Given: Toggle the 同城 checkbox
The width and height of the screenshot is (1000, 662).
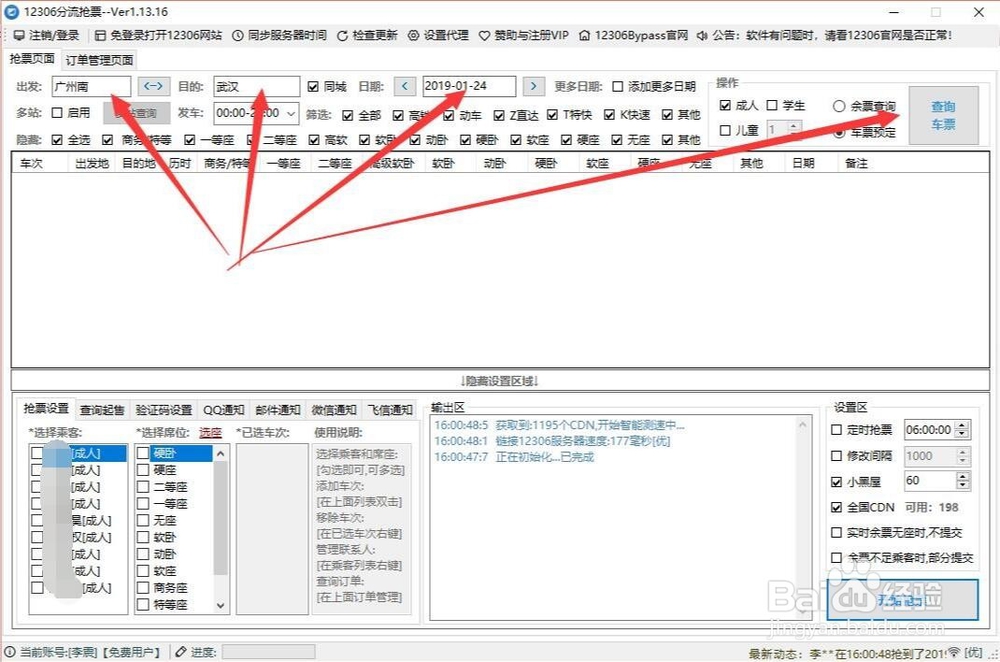Looking at the screenshot, I should click(312, 86).
